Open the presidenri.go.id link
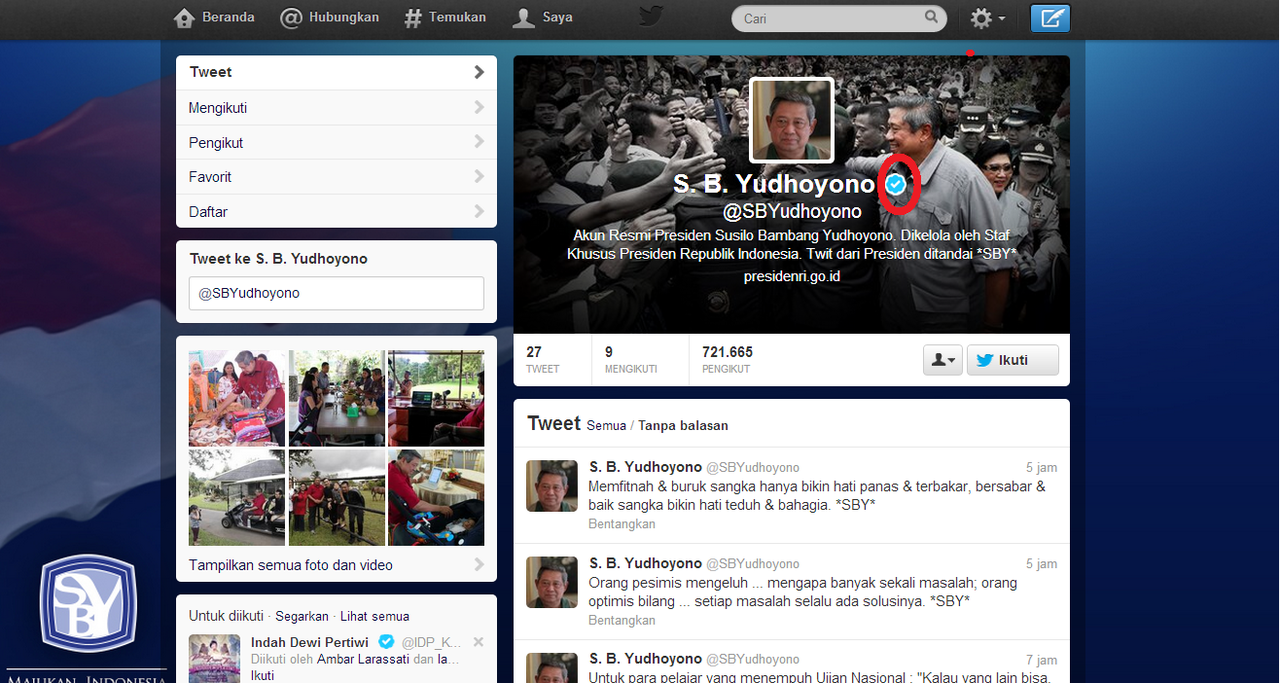 pyautogui.click(x=791, y=275)
